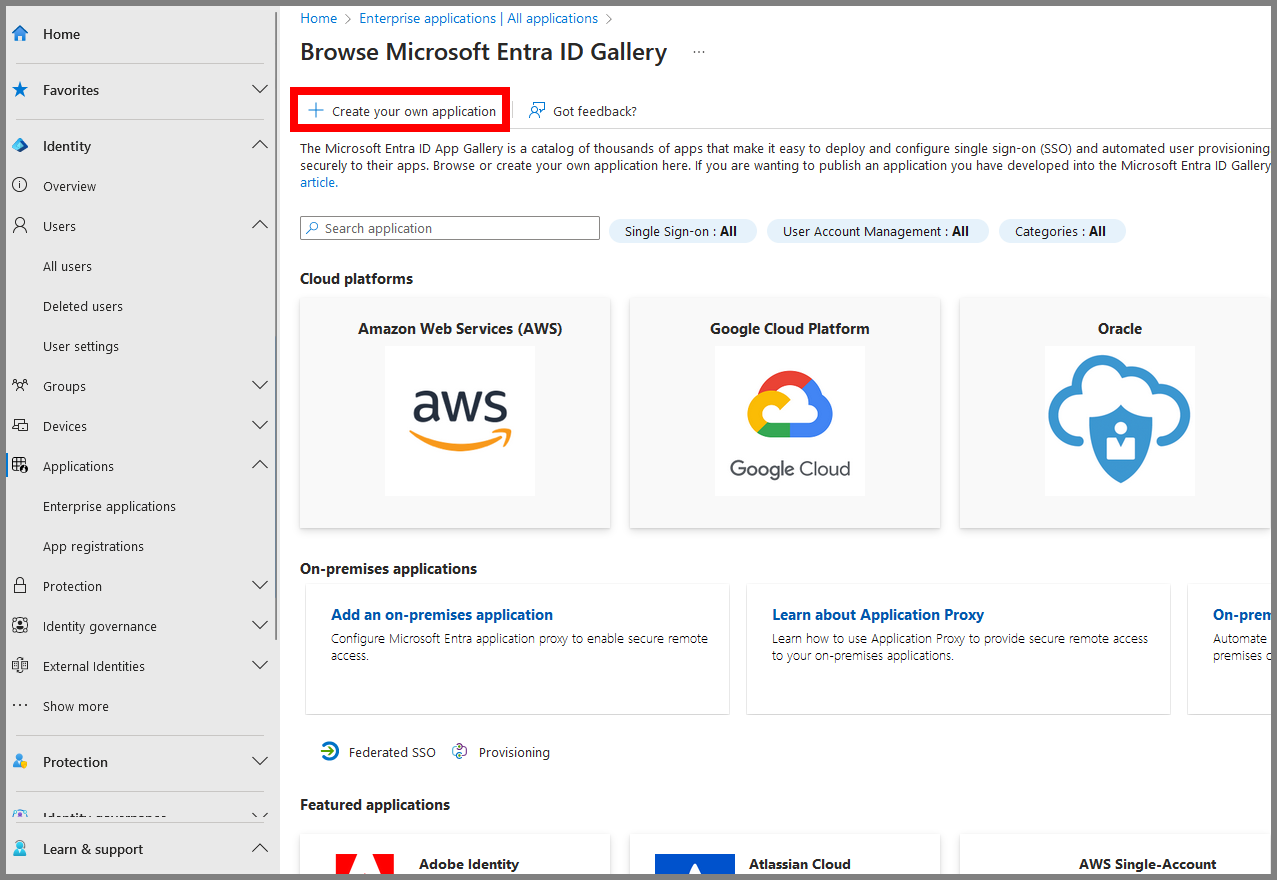This screenshot has height=880, width=1277.
Task: Open Deleted users in sidebar
Action: coord(83,306)
